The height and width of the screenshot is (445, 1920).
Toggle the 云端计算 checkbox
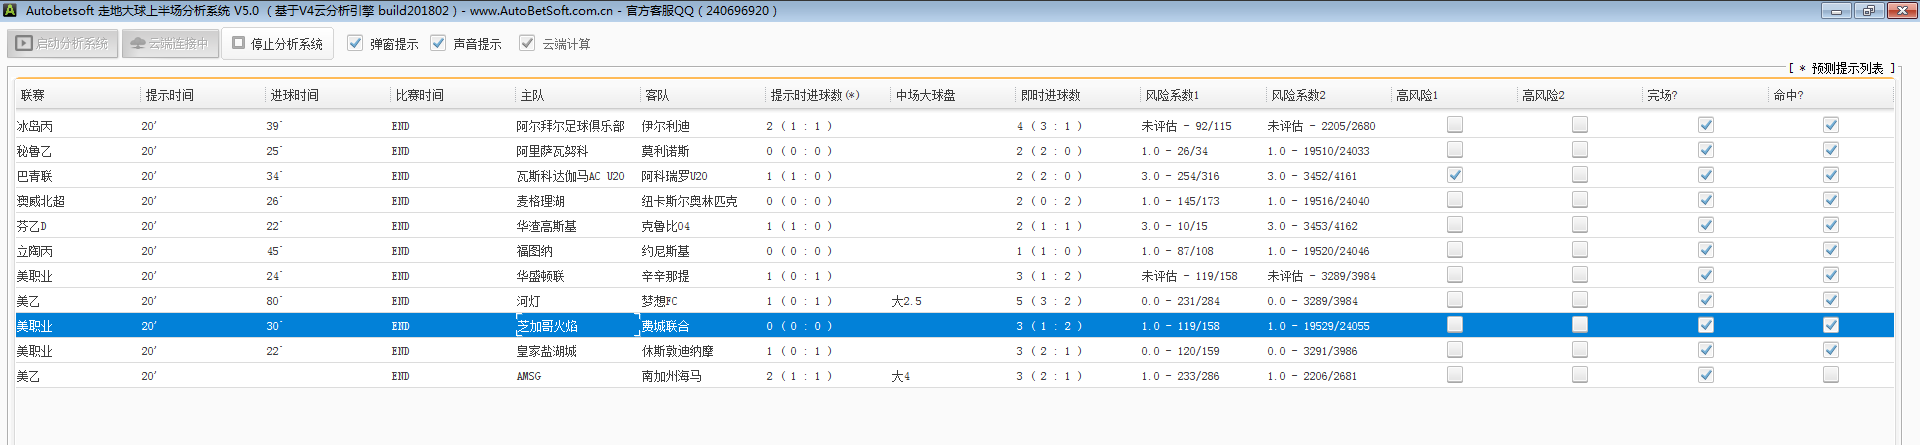(x=527, y=43)
